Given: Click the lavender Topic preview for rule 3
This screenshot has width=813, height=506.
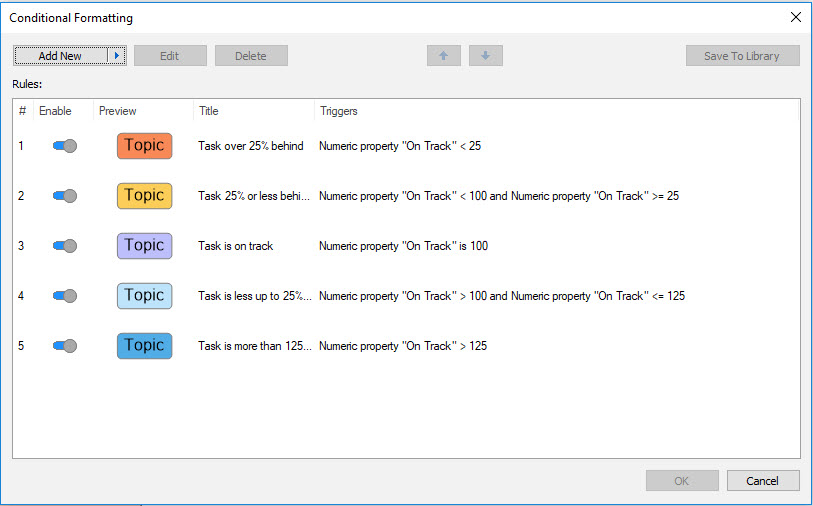Looking at the screenshot, I should click(x=144, y=246).
